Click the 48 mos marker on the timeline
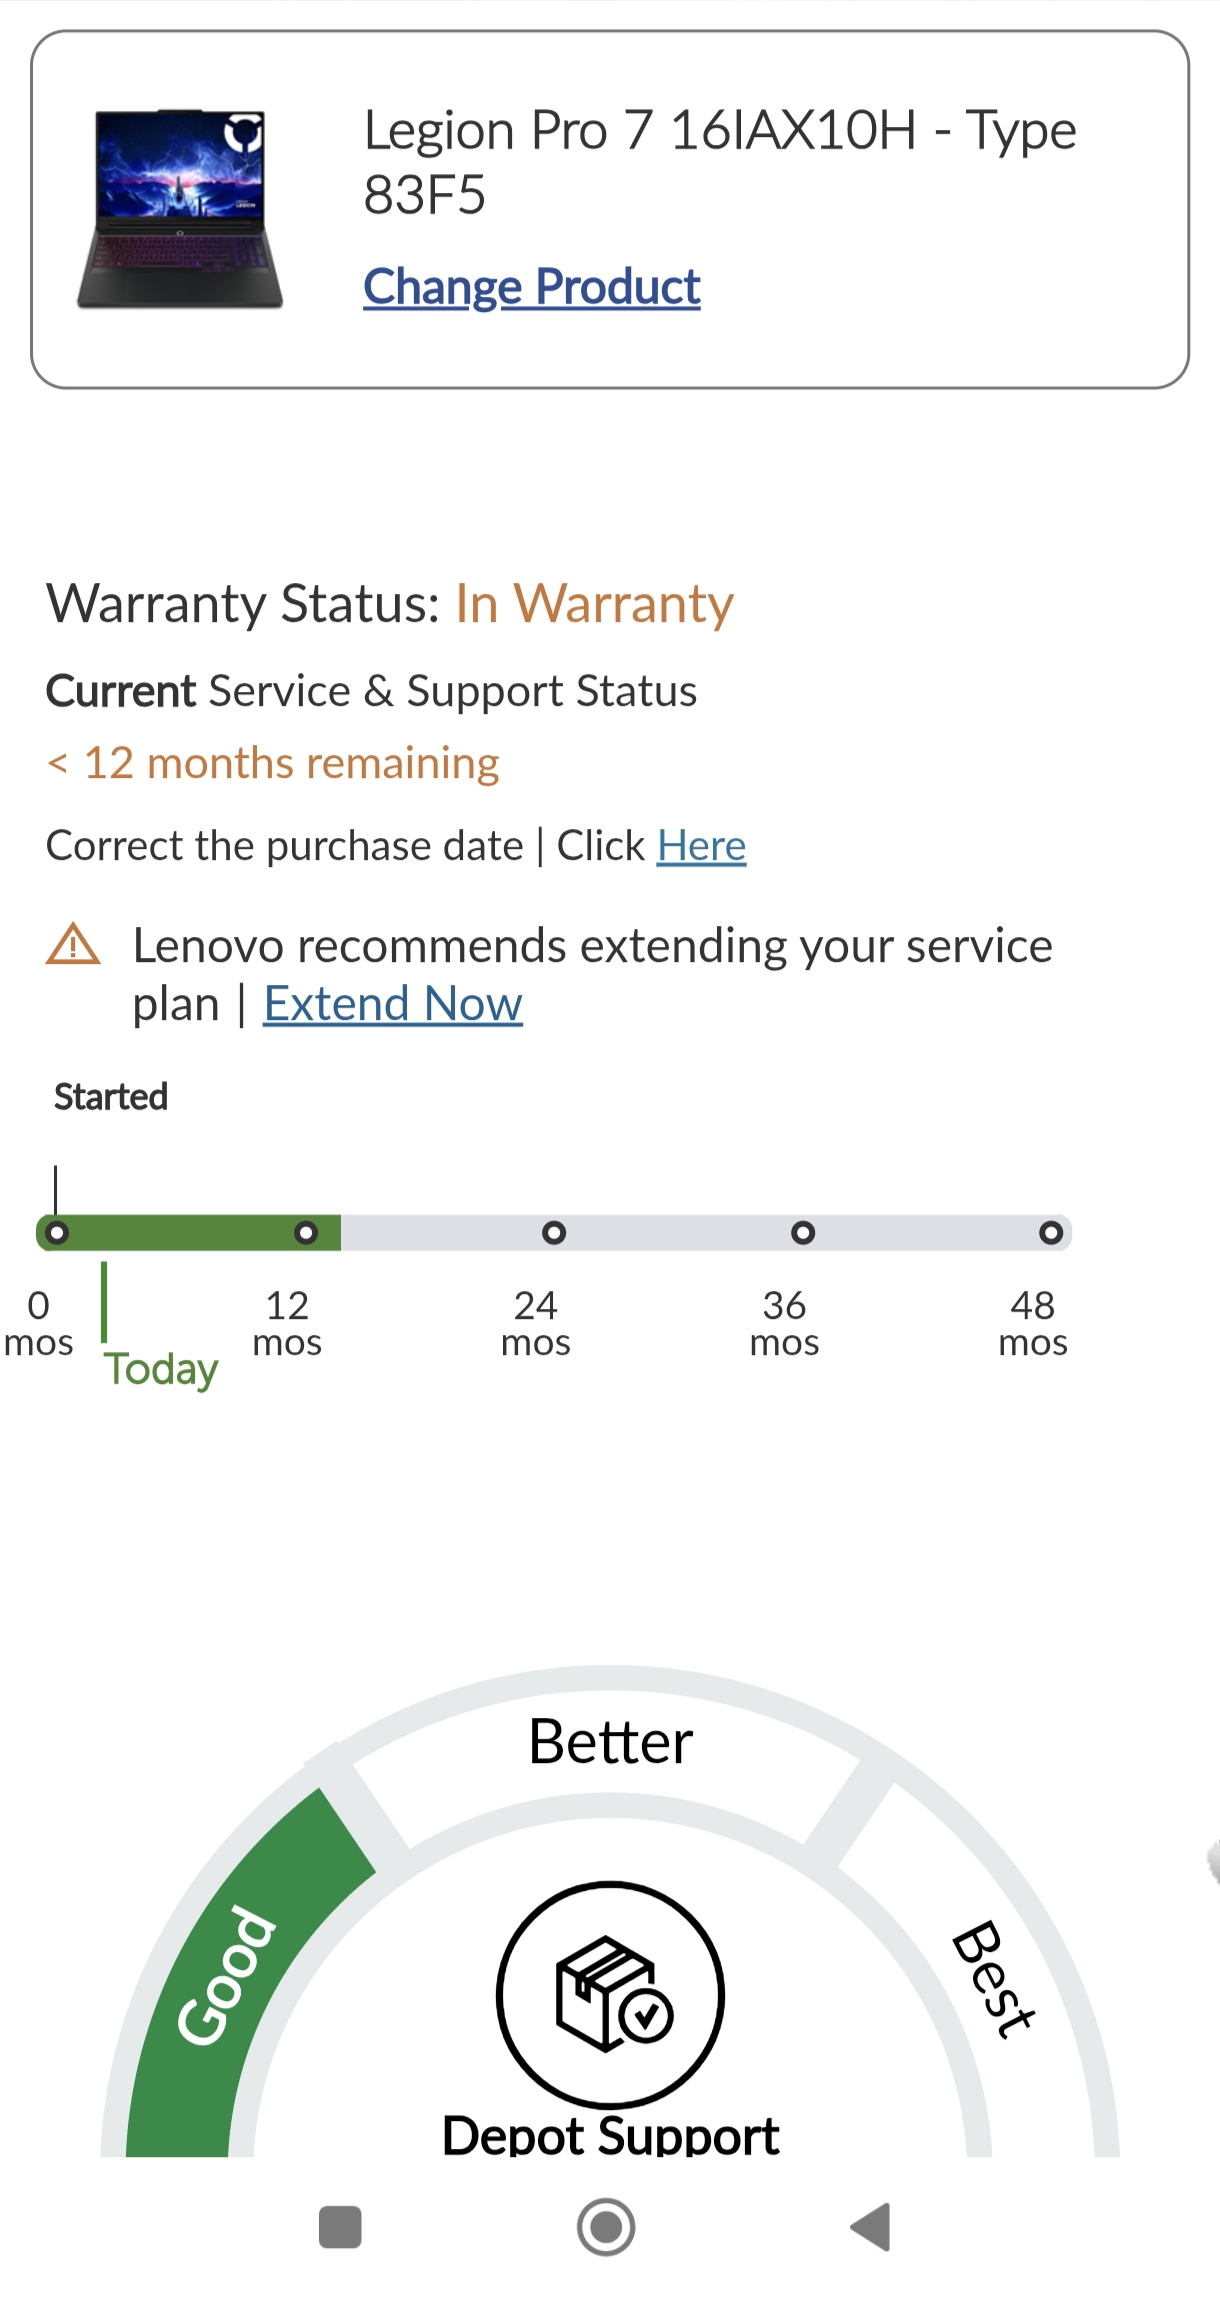Screen dimensions: 1220x2297 coord(1050,1233)
